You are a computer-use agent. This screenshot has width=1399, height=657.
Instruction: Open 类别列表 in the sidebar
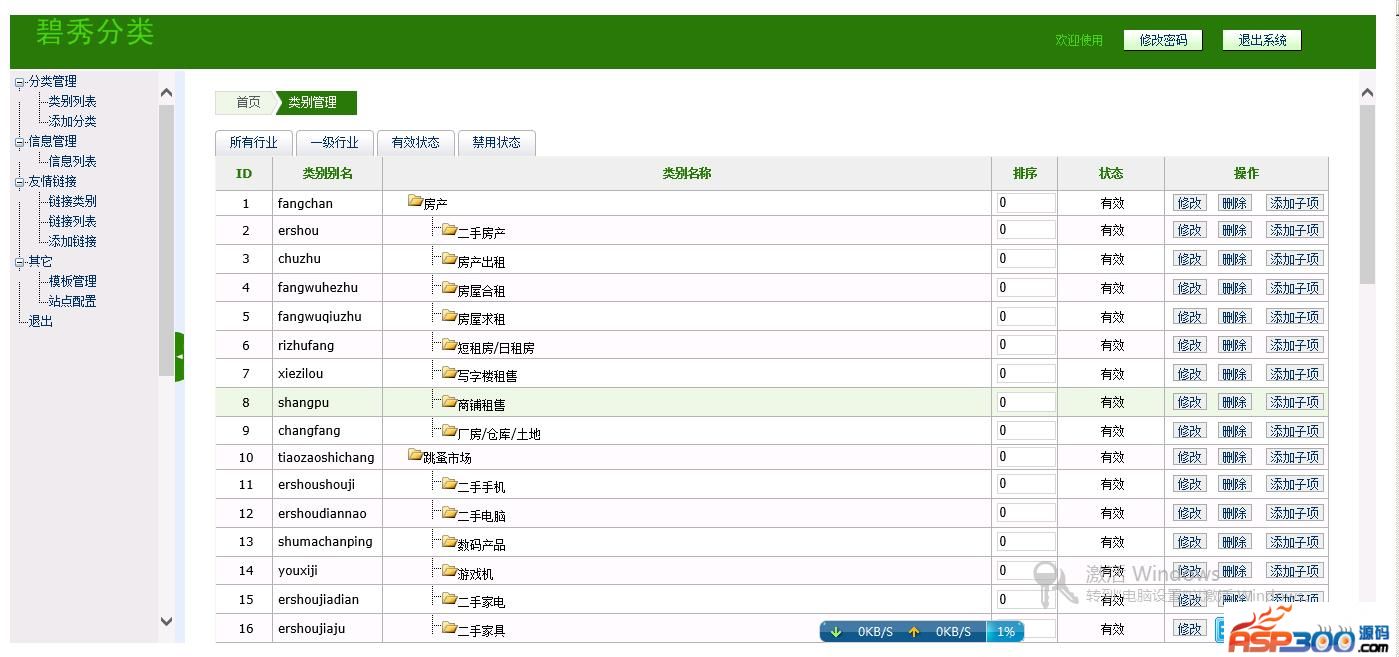72,101
